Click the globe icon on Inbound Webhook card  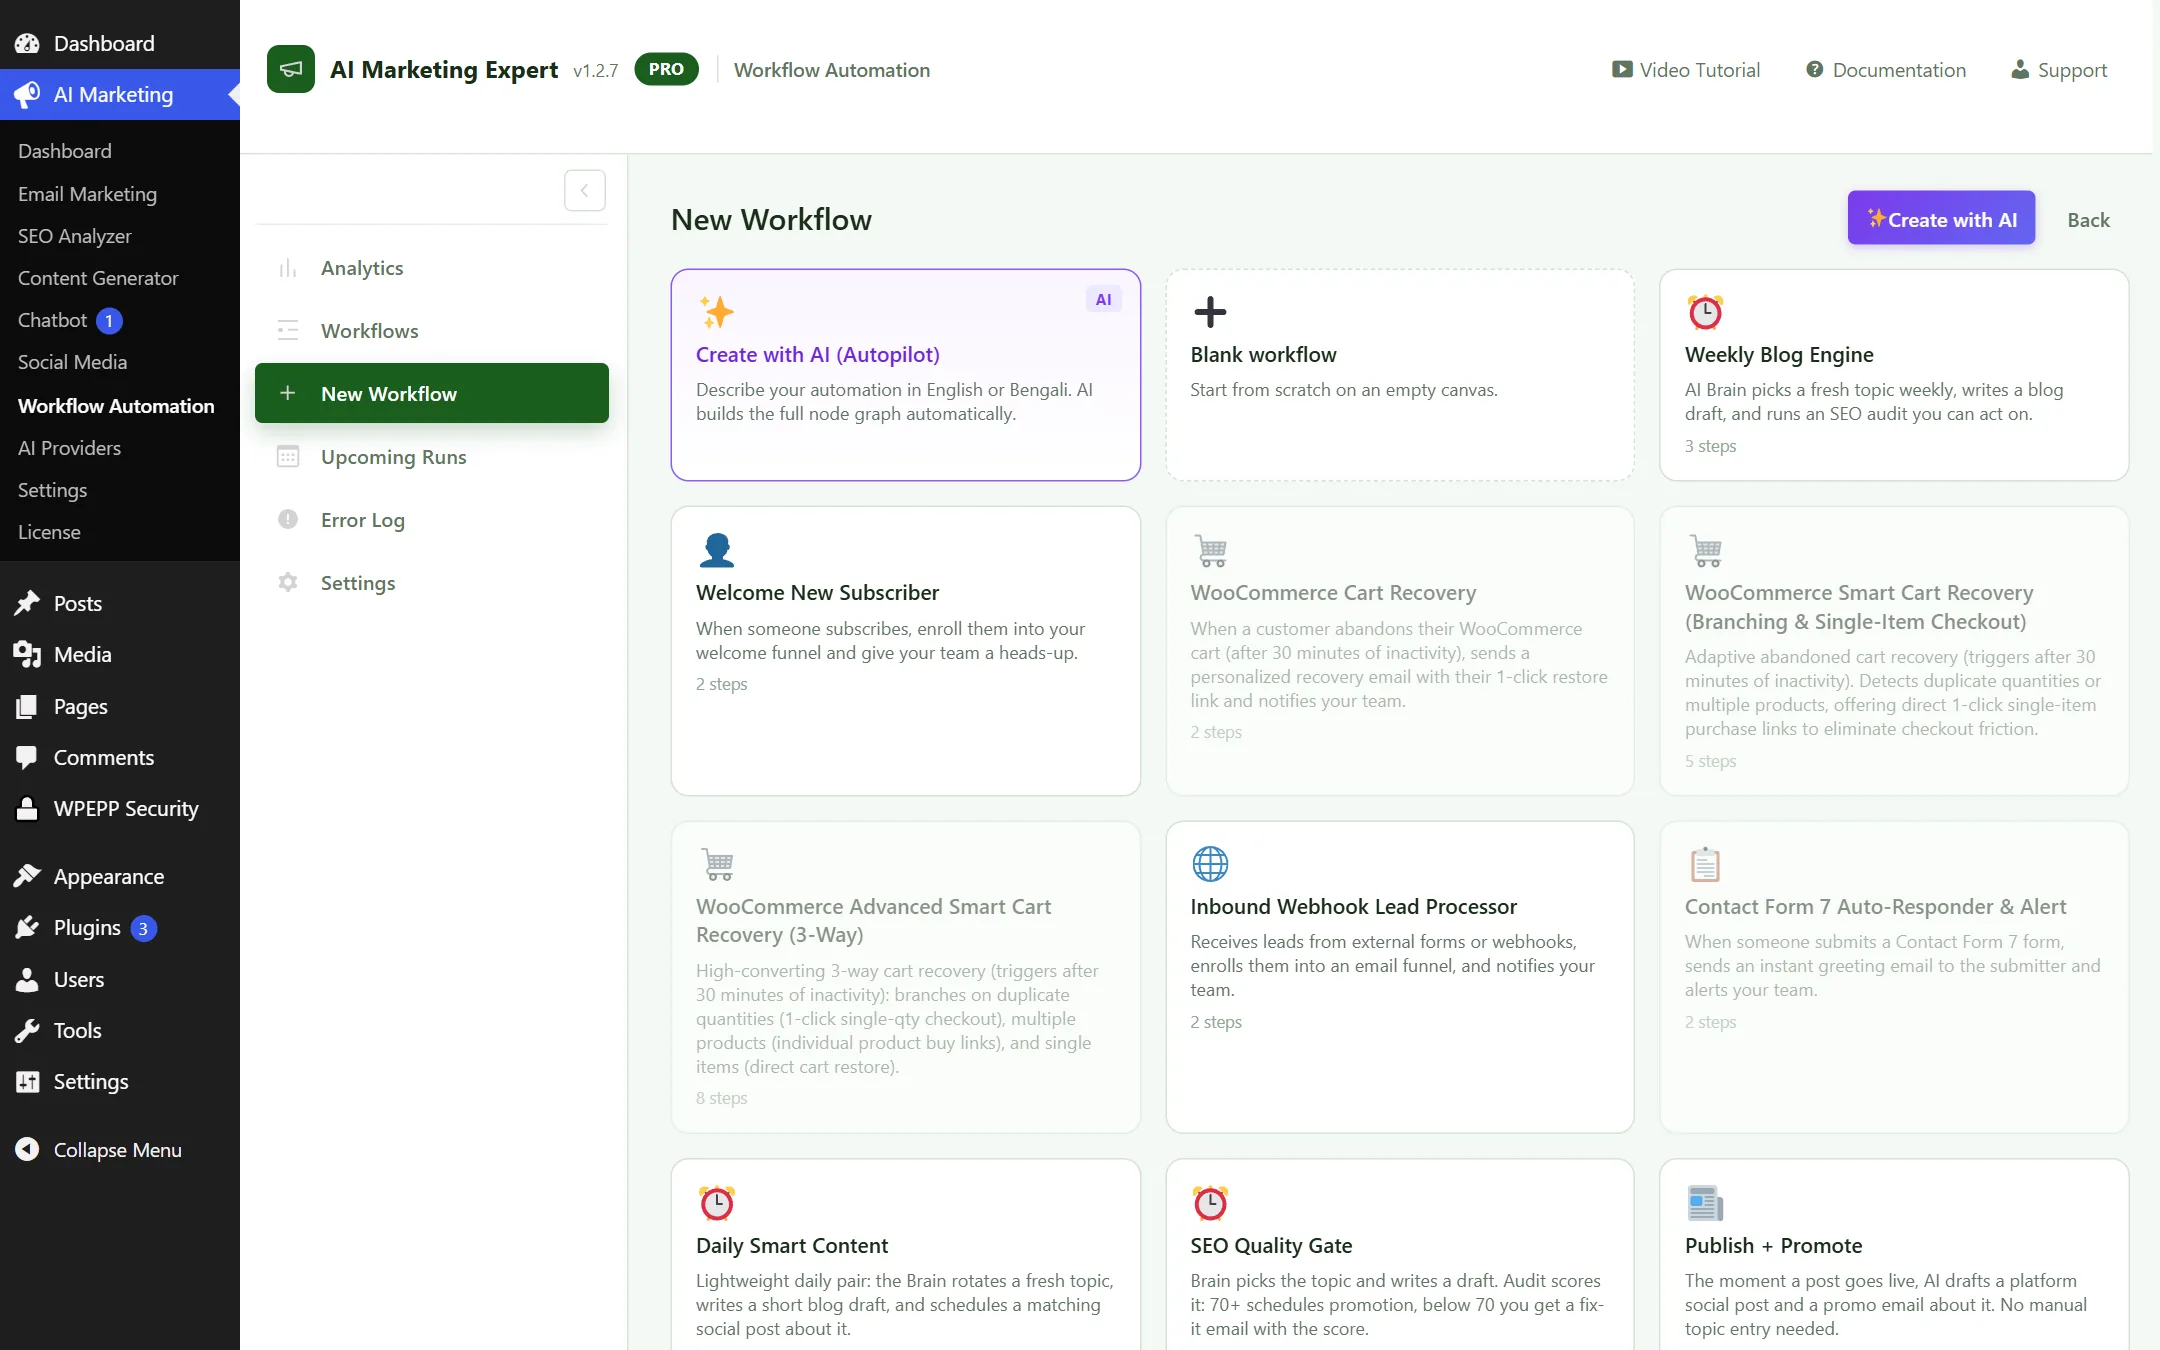[x=1210, y=864]
